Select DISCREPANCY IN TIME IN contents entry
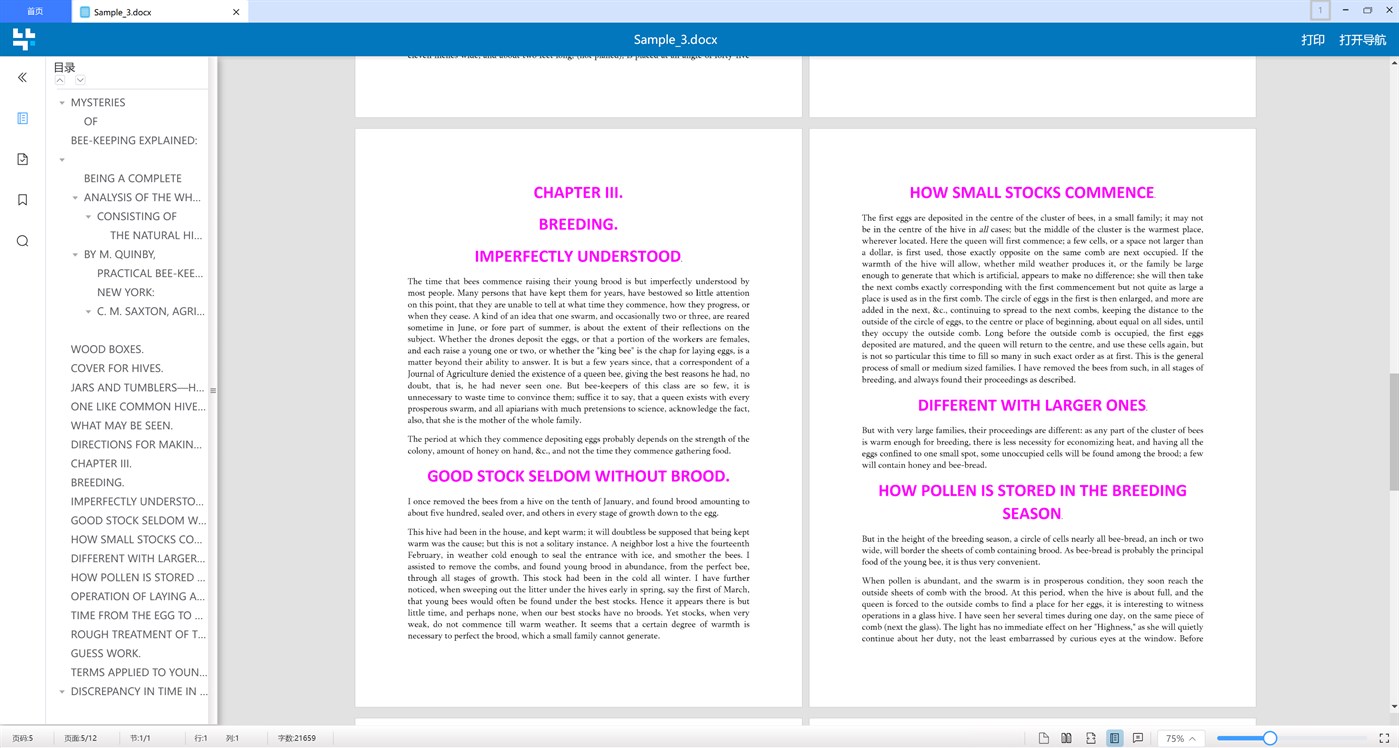Image resolution: width=1399 pixels, height=748 pixels. tap(139, 691)
